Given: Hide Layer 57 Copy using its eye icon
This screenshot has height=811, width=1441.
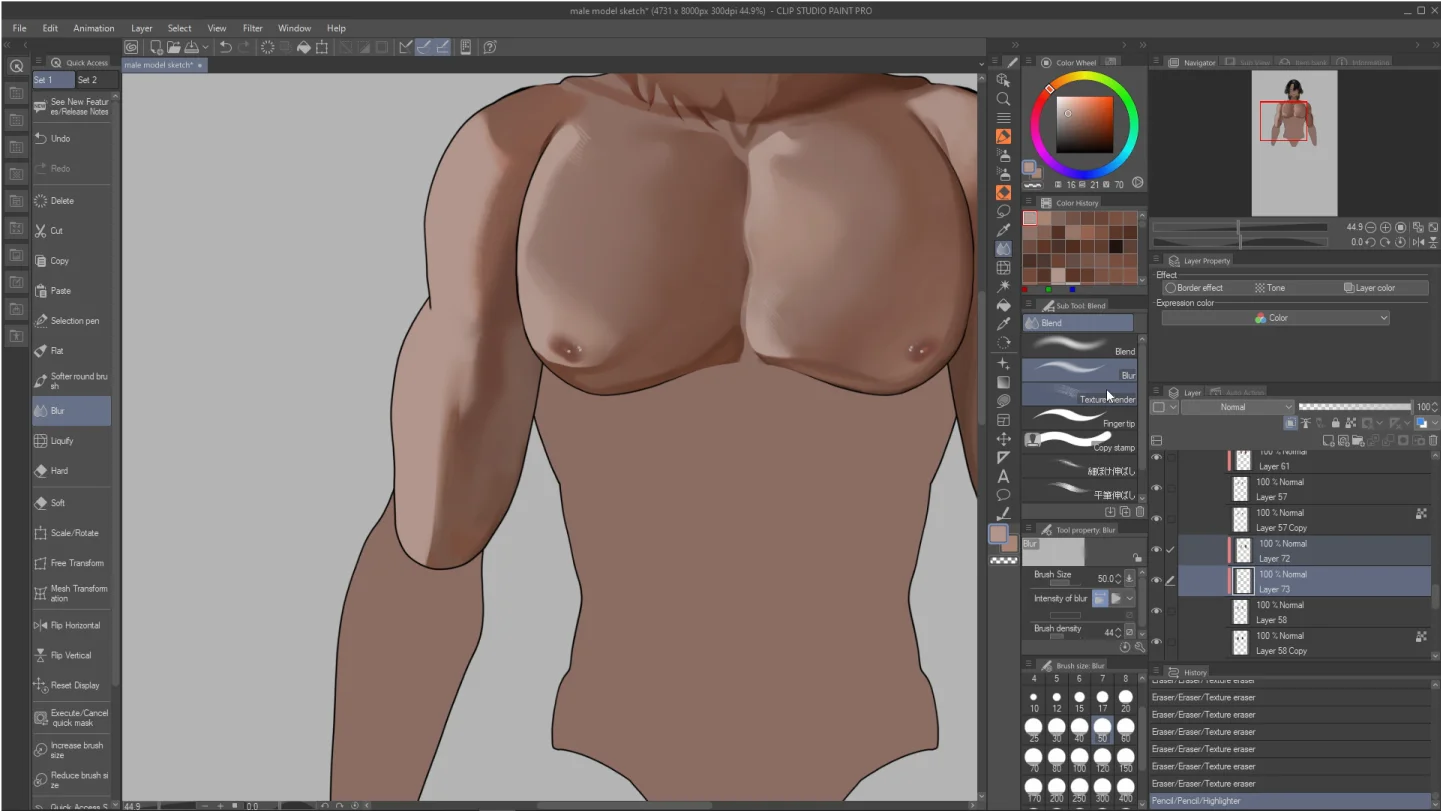Looking at the screenshot, I should (1157, 519).
